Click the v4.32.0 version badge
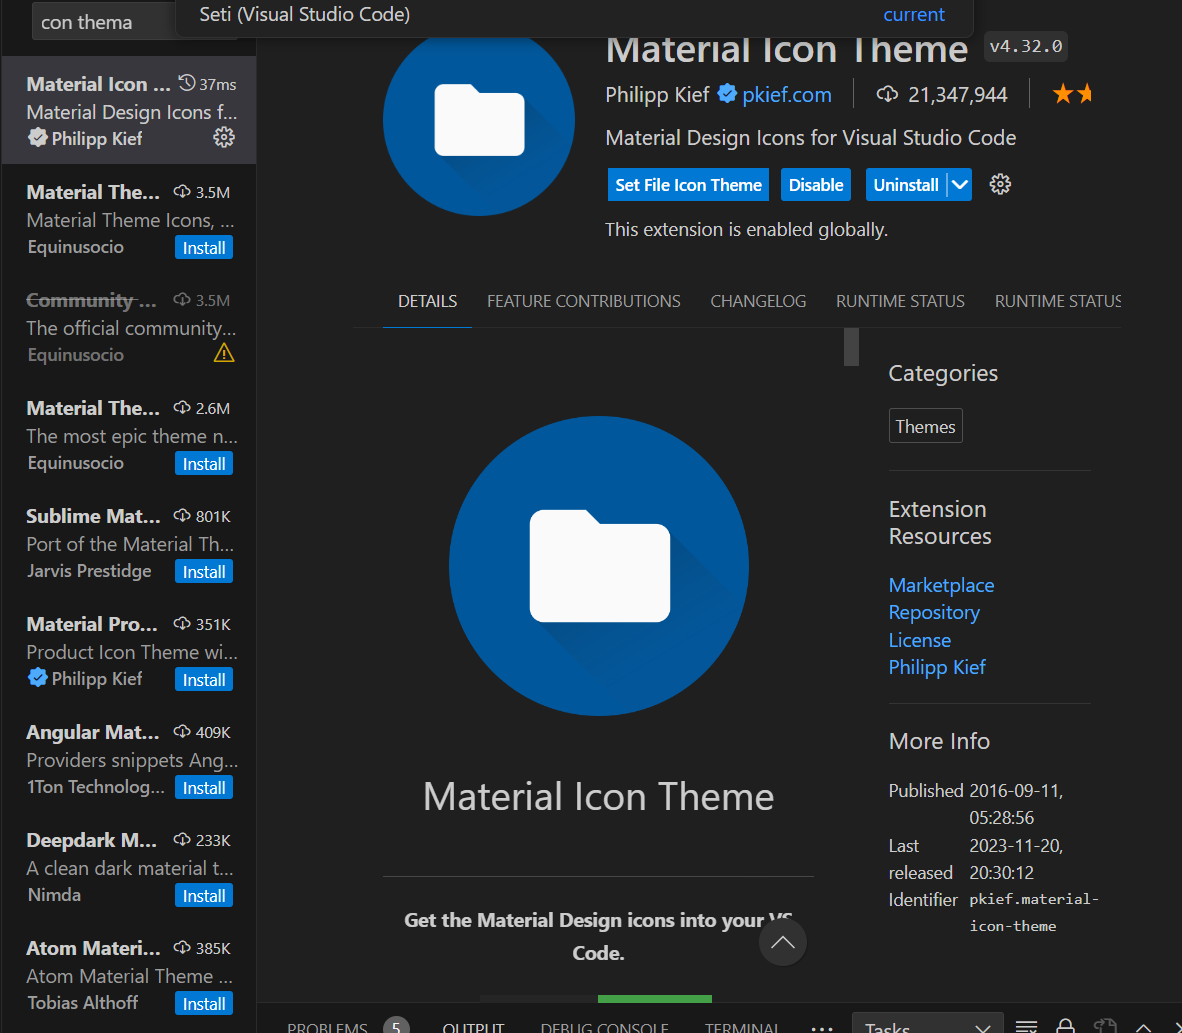Screen dimensions: 1182x1033 coord(1025,46)
